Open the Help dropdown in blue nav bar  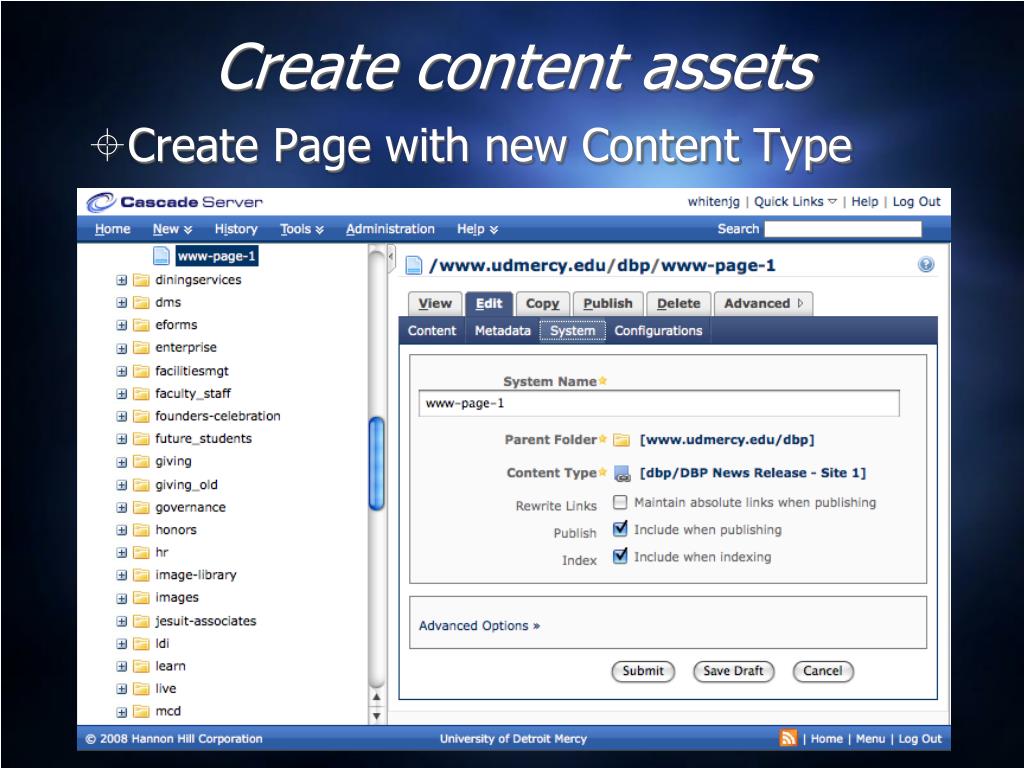[x=477, y=229]
